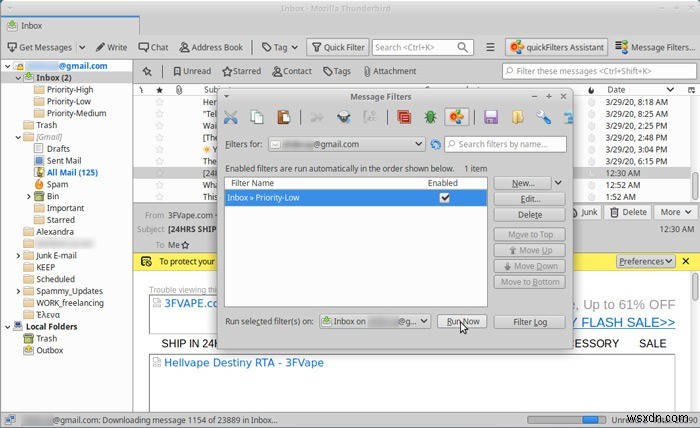Click the quickFilters Assistant toolbar button

click(557, 47)
